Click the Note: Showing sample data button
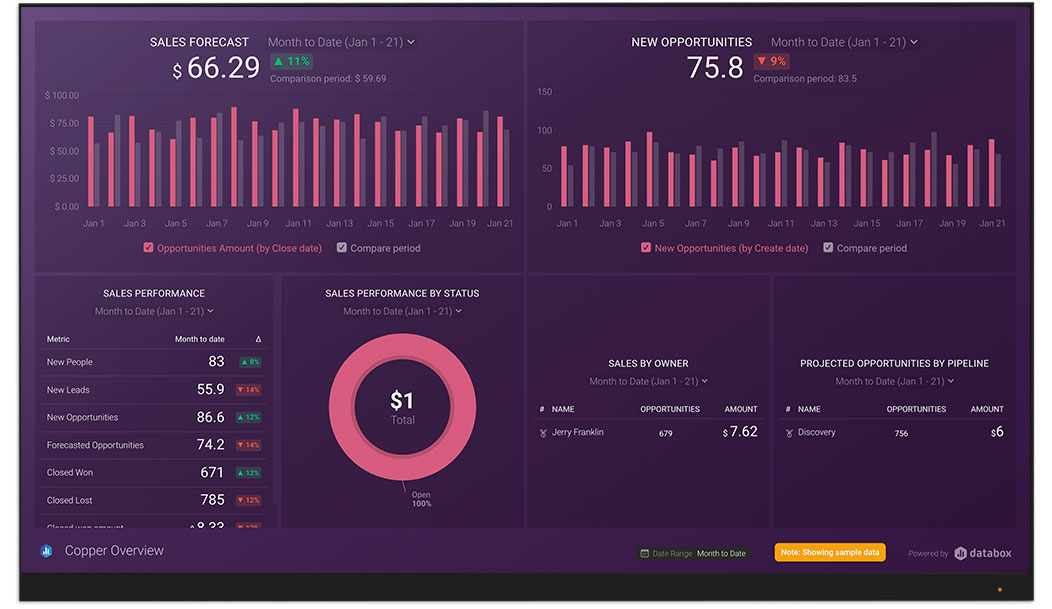 [829, 552]
